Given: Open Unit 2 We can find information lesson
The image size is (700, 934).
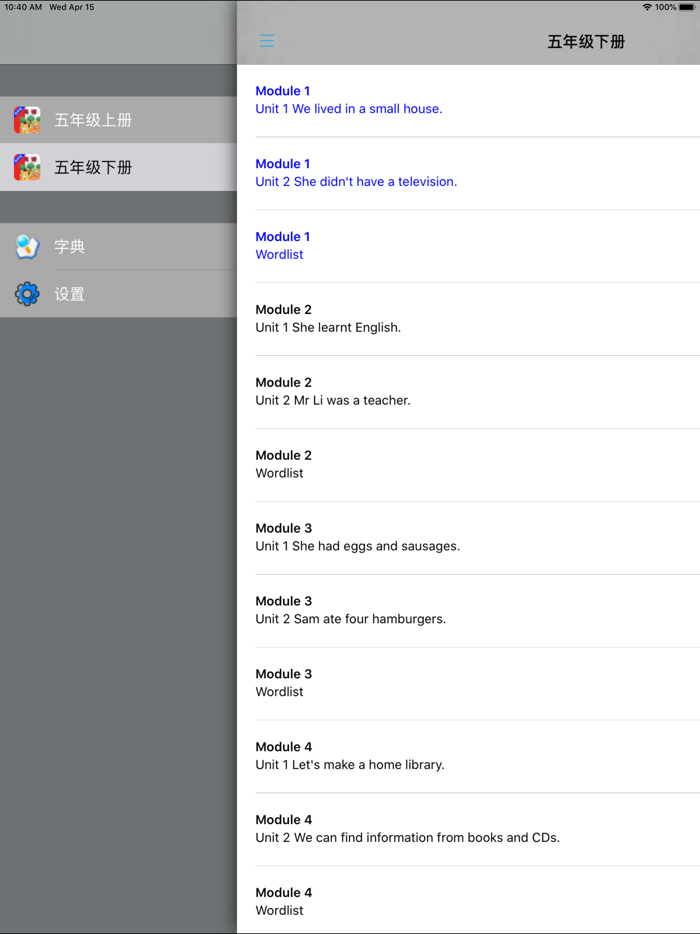Looking at the screenshot, I should 468,829.
